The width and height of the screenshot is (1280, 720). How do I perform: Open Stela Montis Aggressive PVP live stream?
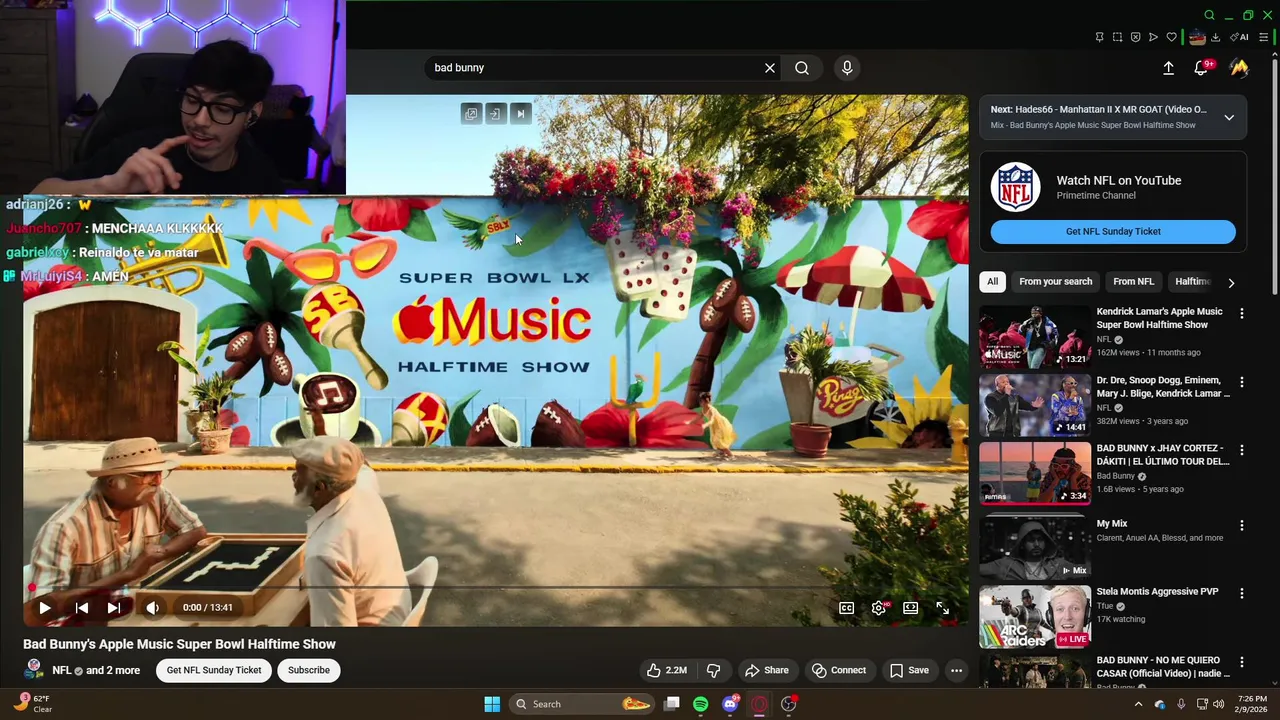click(1034, 616)
